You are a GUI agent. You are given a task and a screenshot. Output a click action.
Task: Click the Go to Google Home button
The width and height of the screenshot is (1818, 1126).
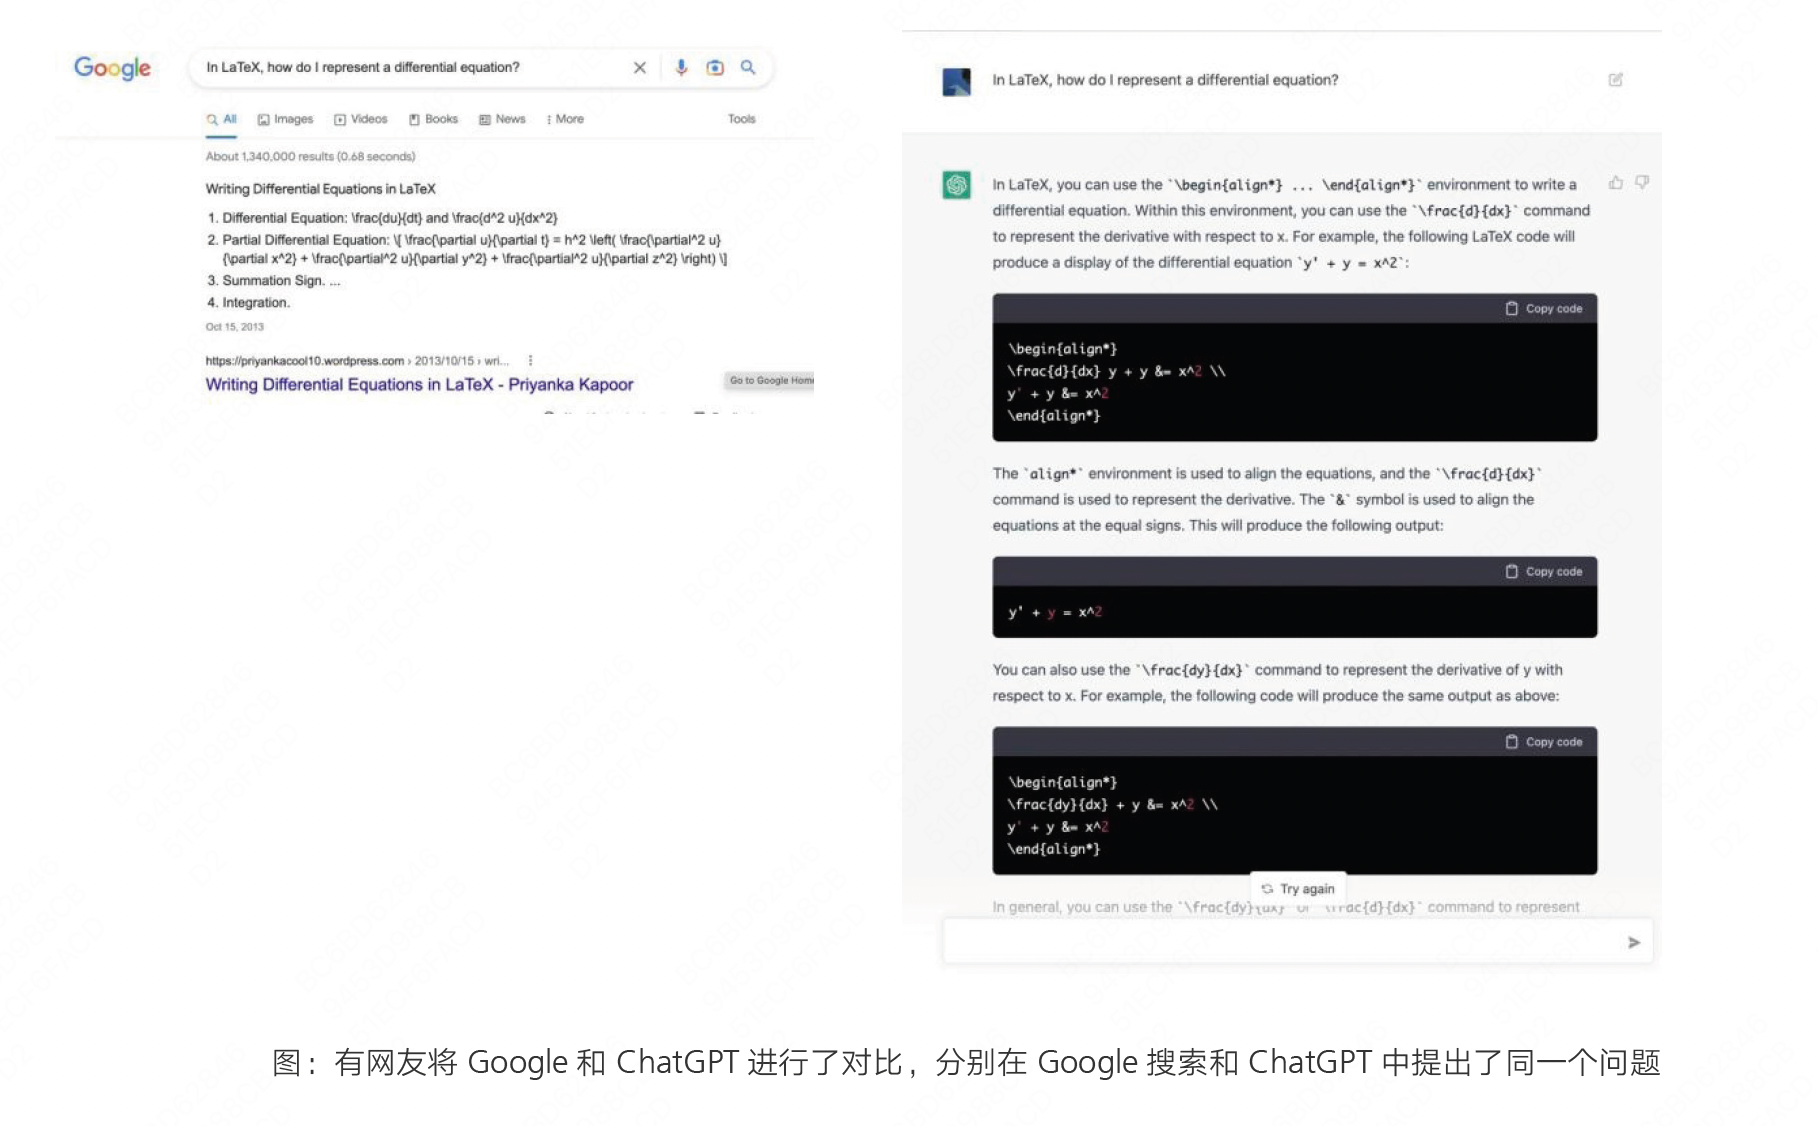click(x=771, y=380)
